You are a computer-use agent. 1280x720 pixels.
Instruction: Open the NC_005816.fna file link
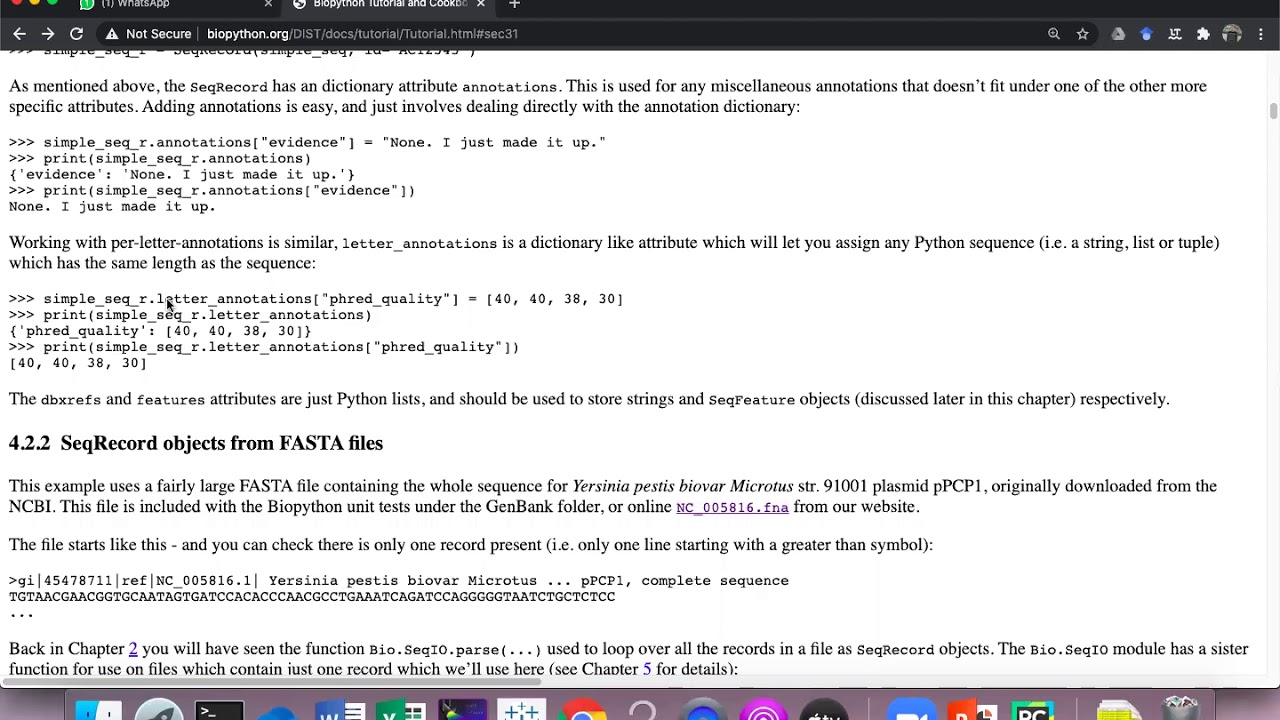click(732, 508)
